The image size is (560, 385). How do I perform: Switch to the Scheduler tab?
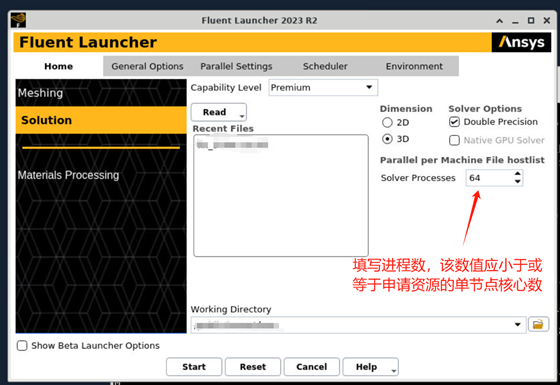(x=325, y=66)
